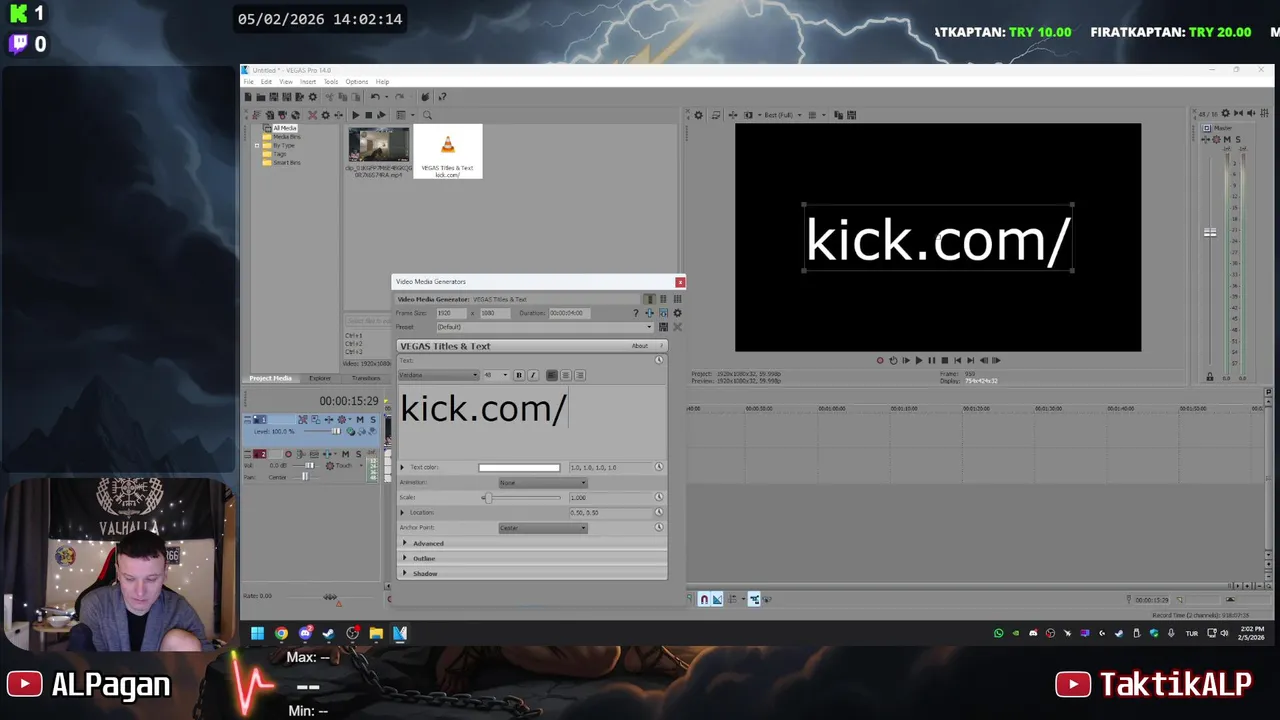Mute the Master bus

click(x=1227, y=139)
